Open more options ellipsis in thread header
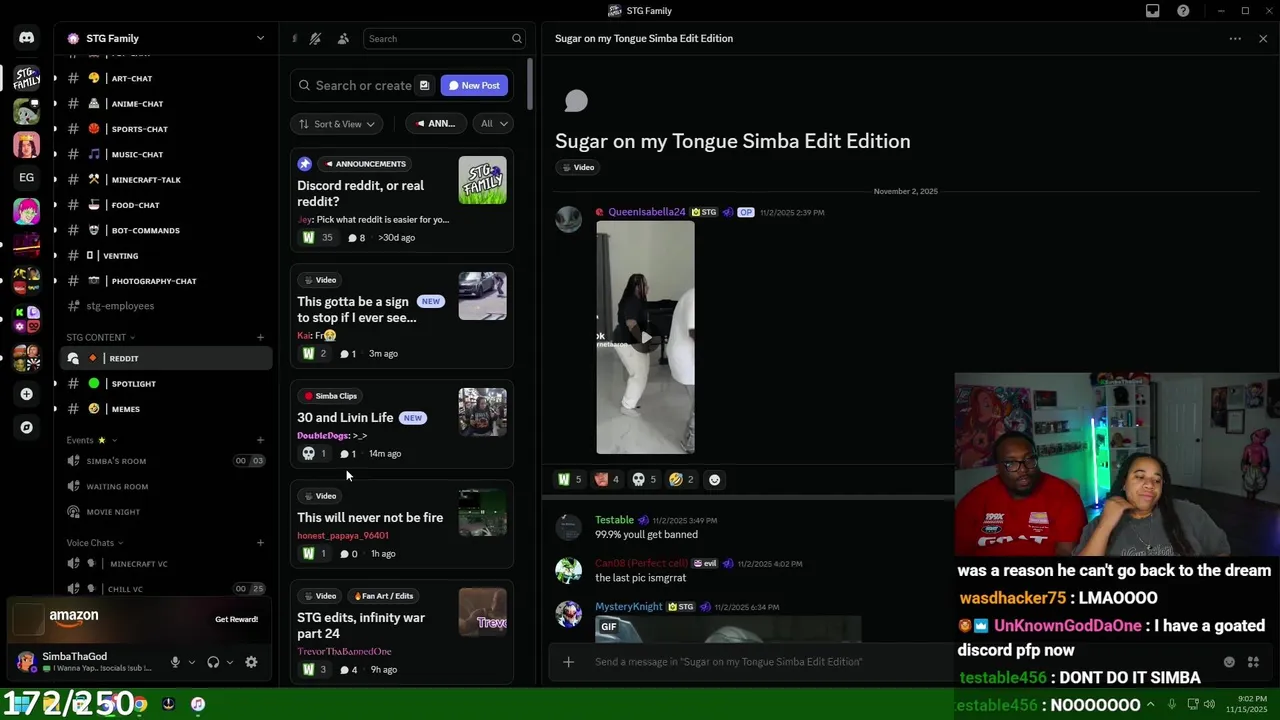1280x720 pixels. click(x=1235, y=39)
